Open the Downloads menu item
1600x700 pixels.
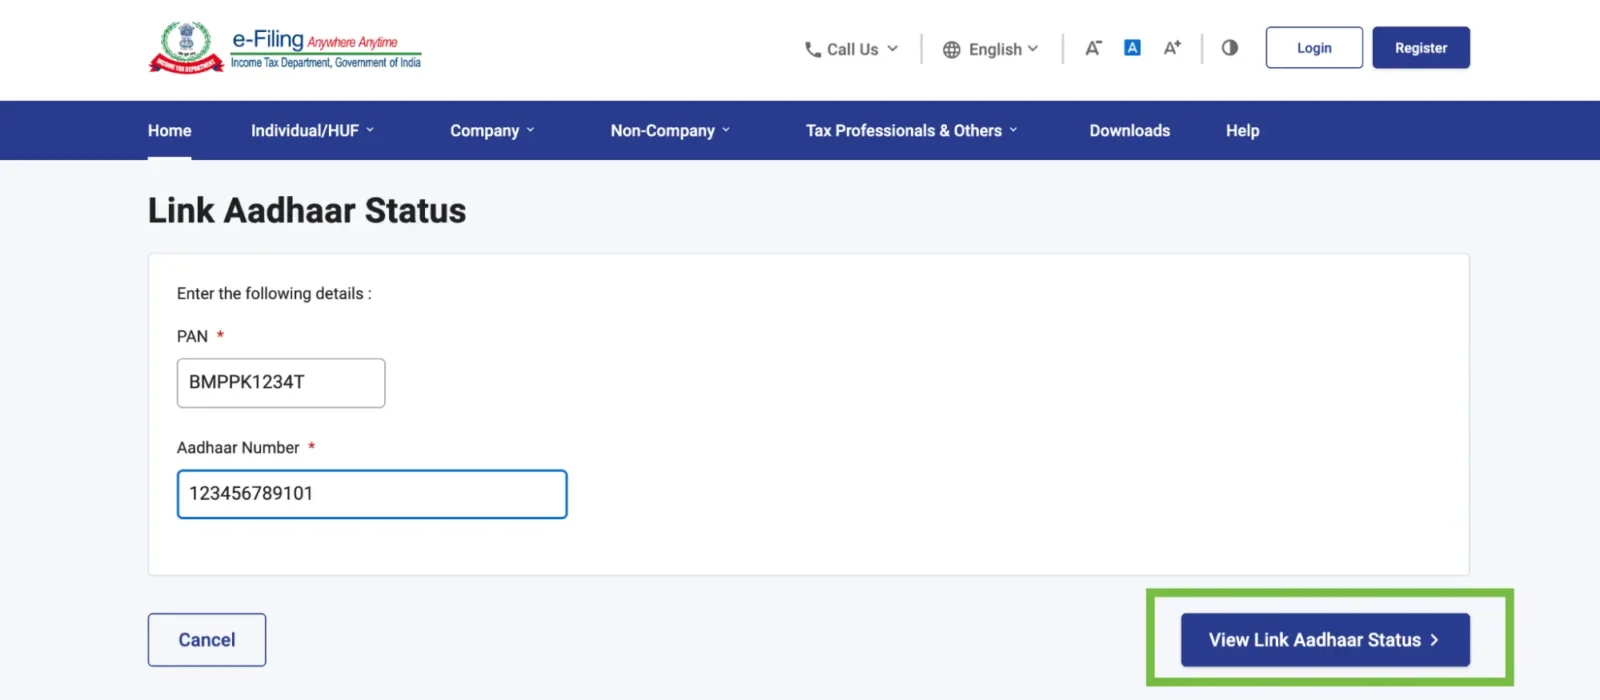(x=1130, y=130)
